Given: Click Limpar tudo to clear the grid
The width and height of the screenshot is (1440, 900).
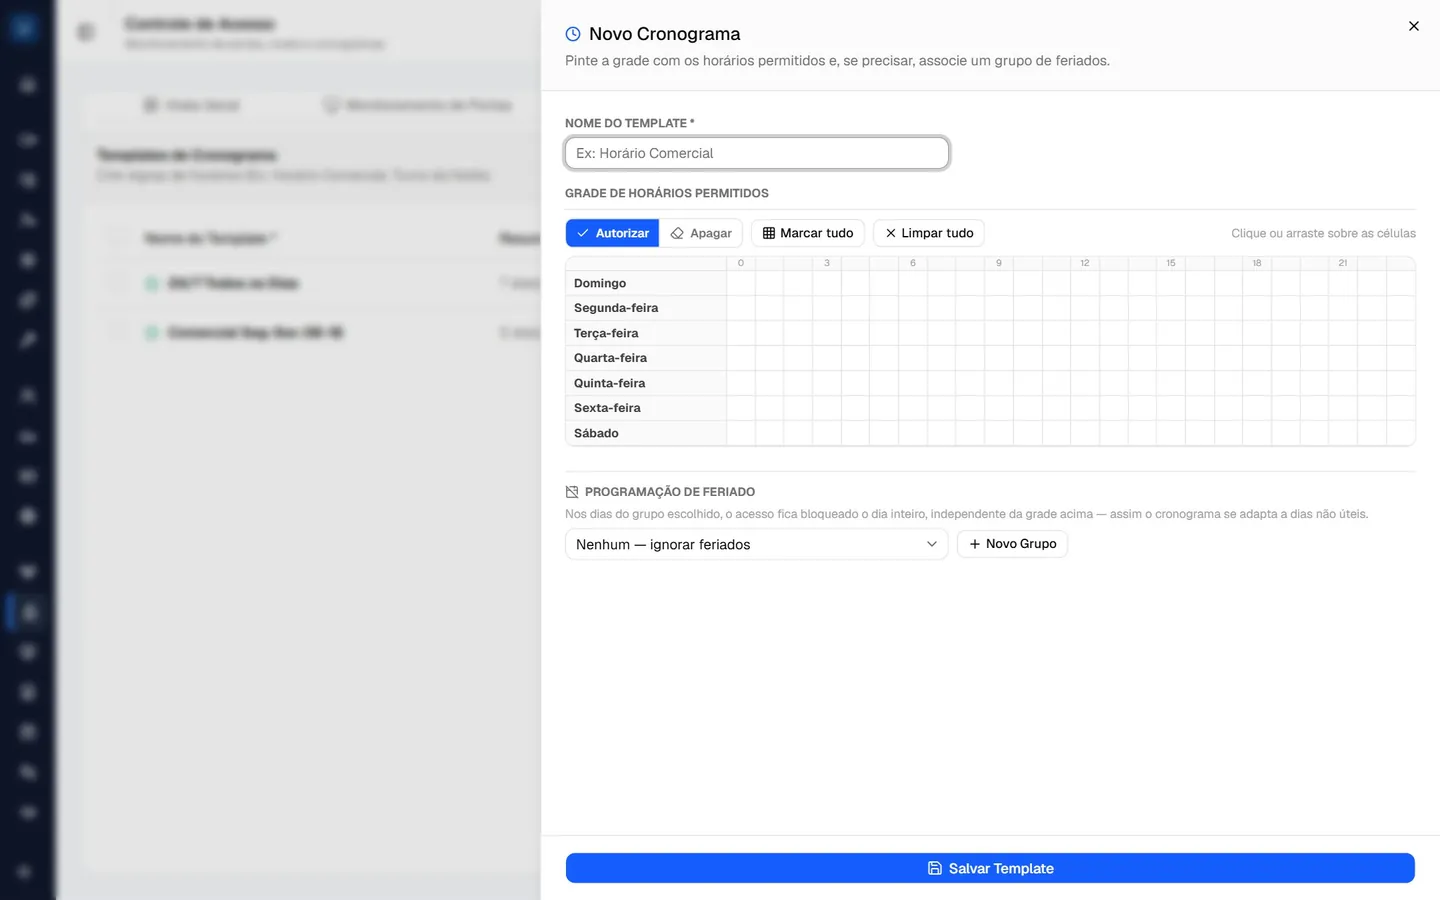Looking at the screenshot, I should tap(929, 233).
